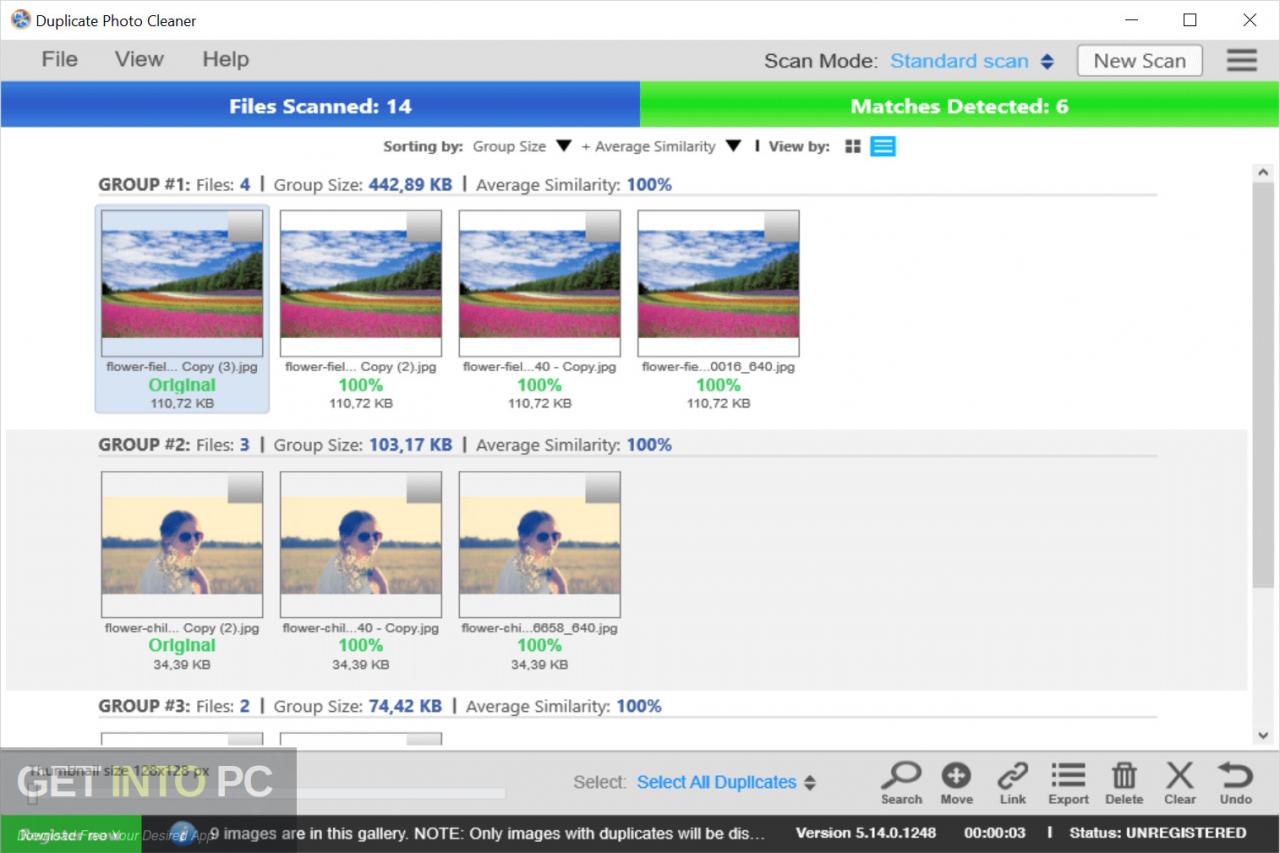Click the scrollbar down arrow

pyautogui.click(x=1264, y=736)
